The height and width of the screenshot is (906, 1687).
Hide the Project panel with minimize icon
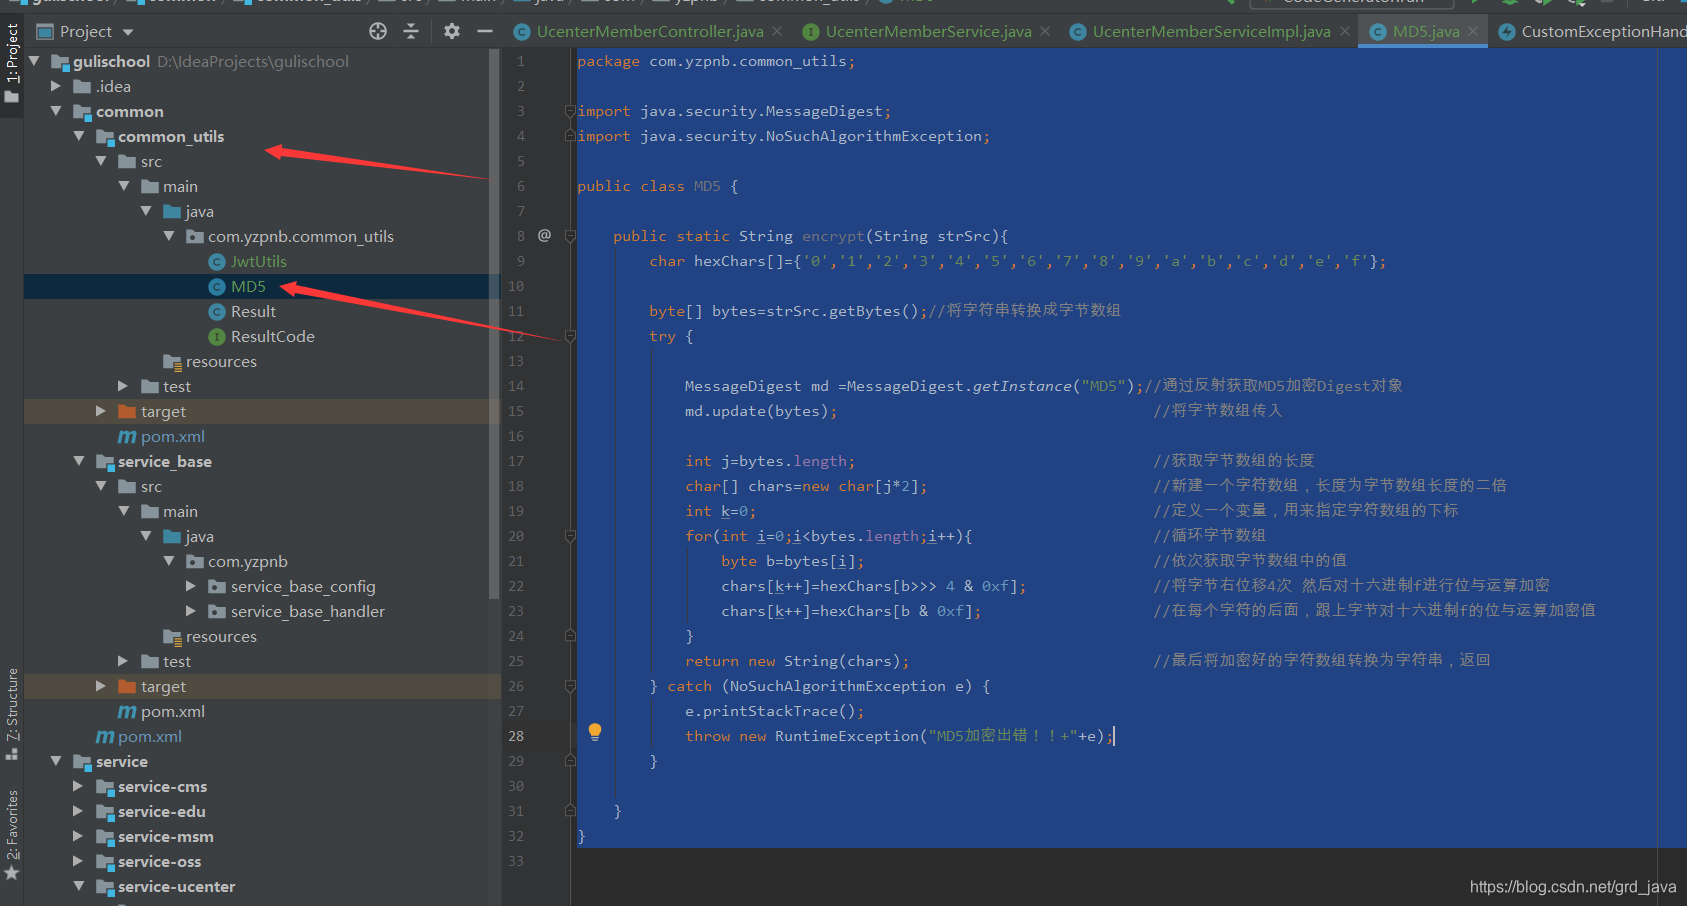tap(485, 31)
